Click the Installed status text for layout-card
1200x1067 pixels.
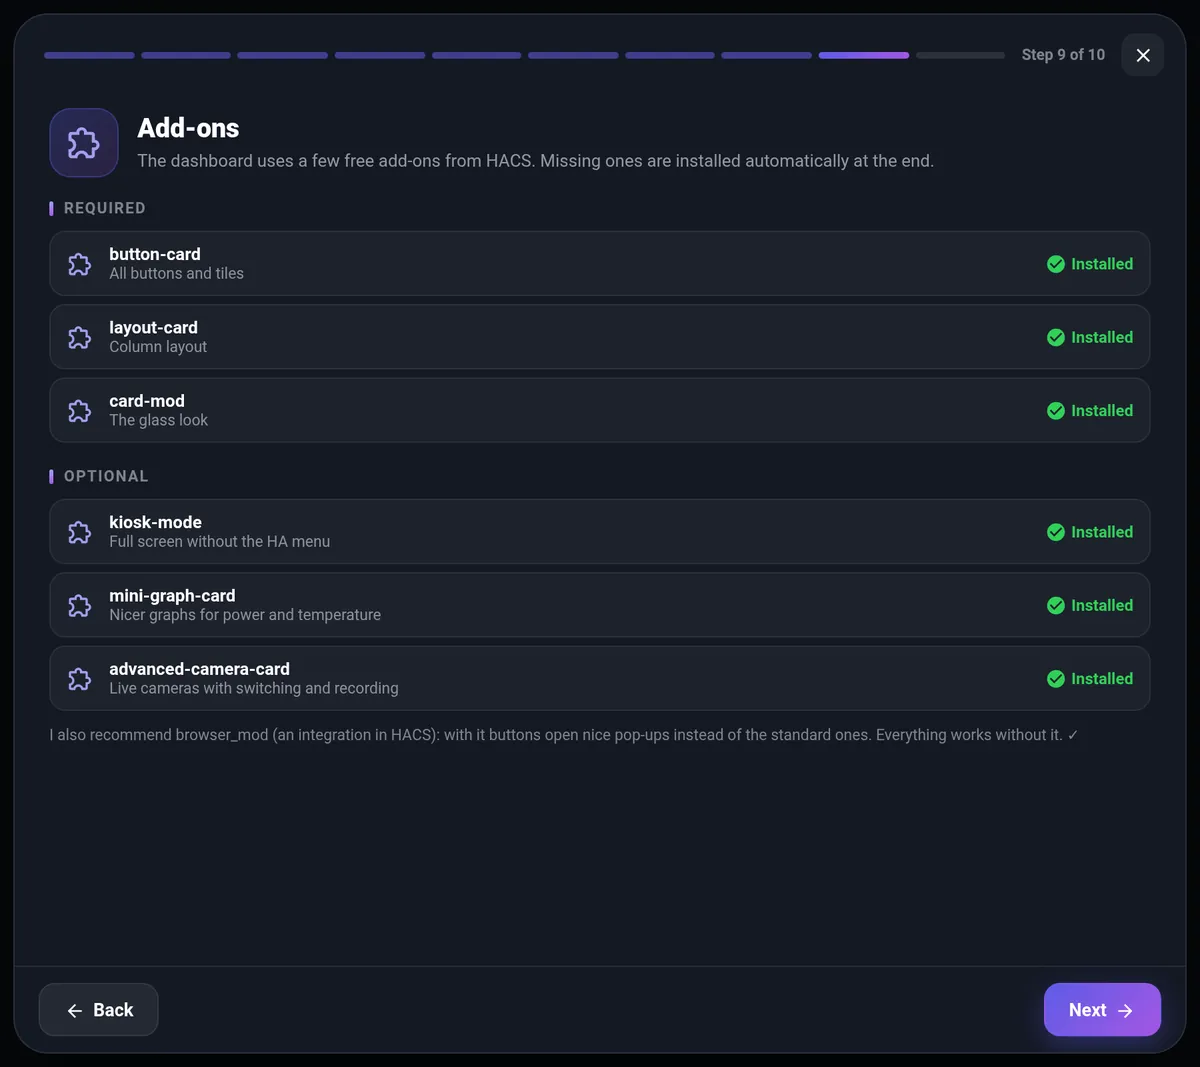(1102, 337)
